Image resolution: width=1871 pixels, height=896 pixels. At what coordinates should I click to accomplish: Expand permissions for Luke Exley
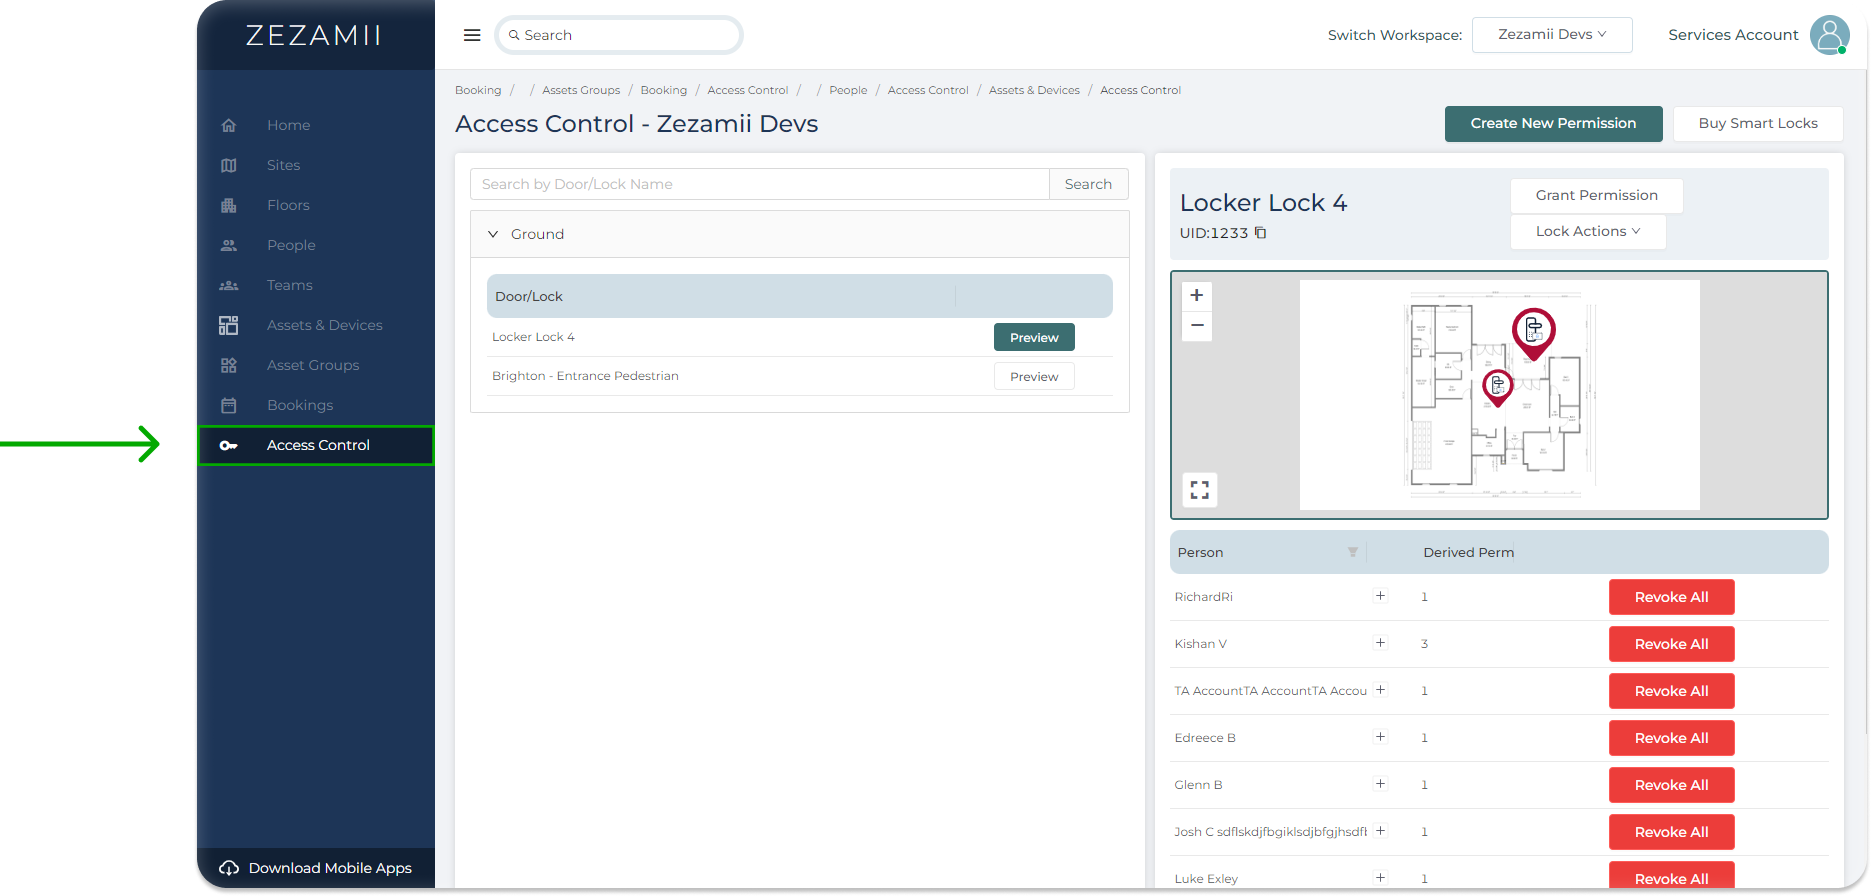1380,878
